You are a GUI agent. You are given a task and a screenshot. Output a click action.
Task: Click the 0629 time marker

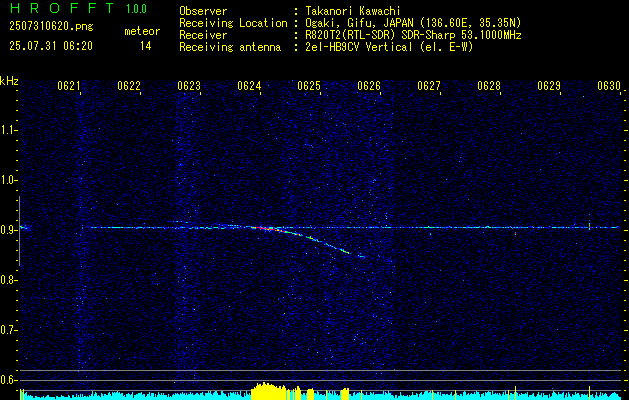coord(549,86)
